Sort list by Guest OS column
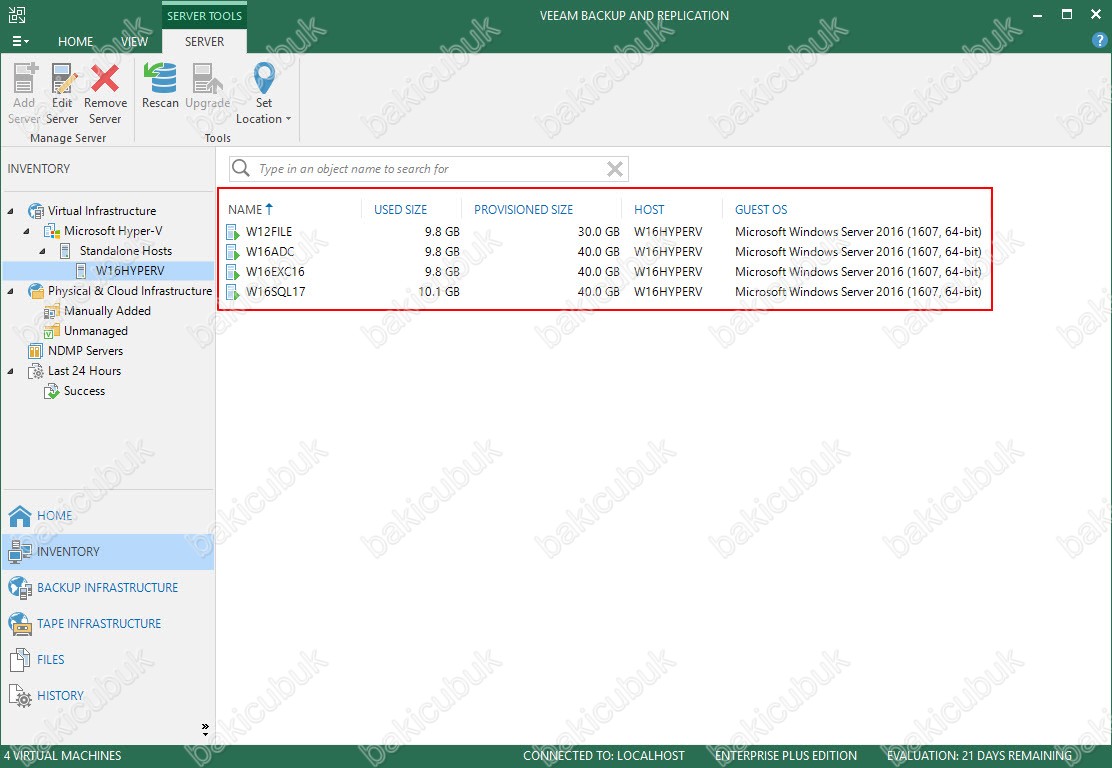The width and height of the screenshot is (1112, 768). point(760,210)
